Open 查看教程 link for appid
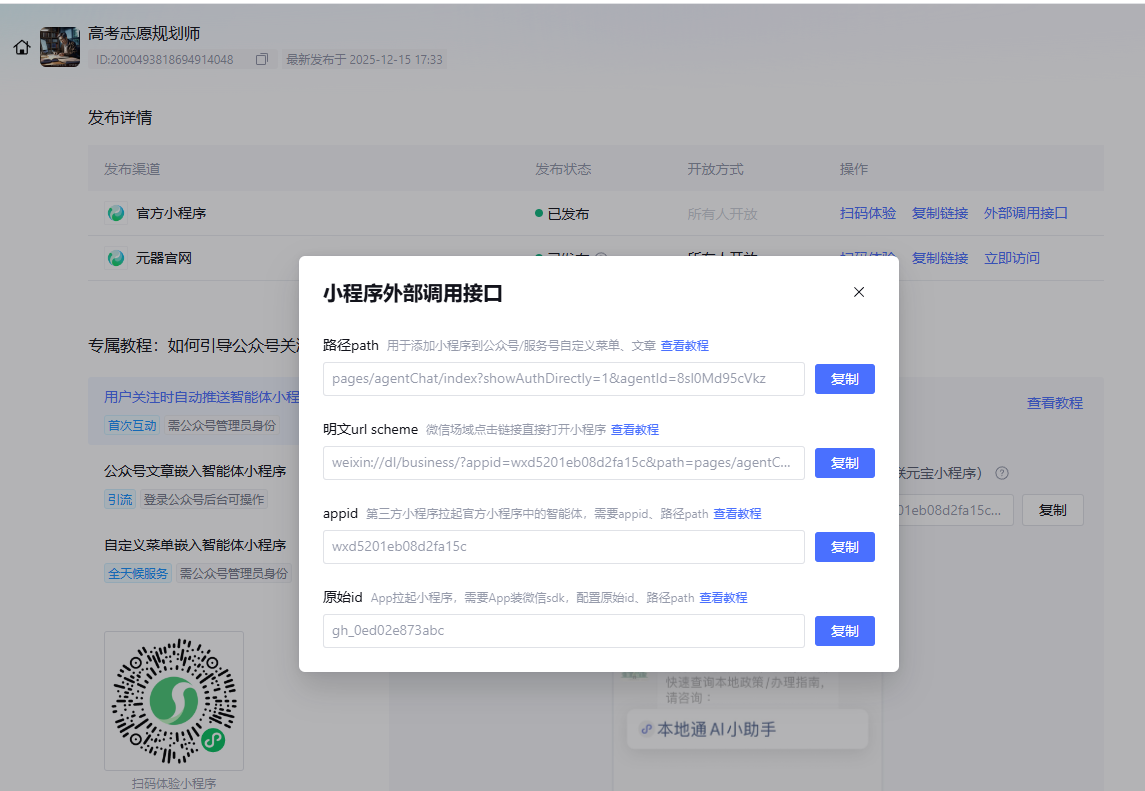This screenshot has width=1145, height=791. click(x=737, y=513)
